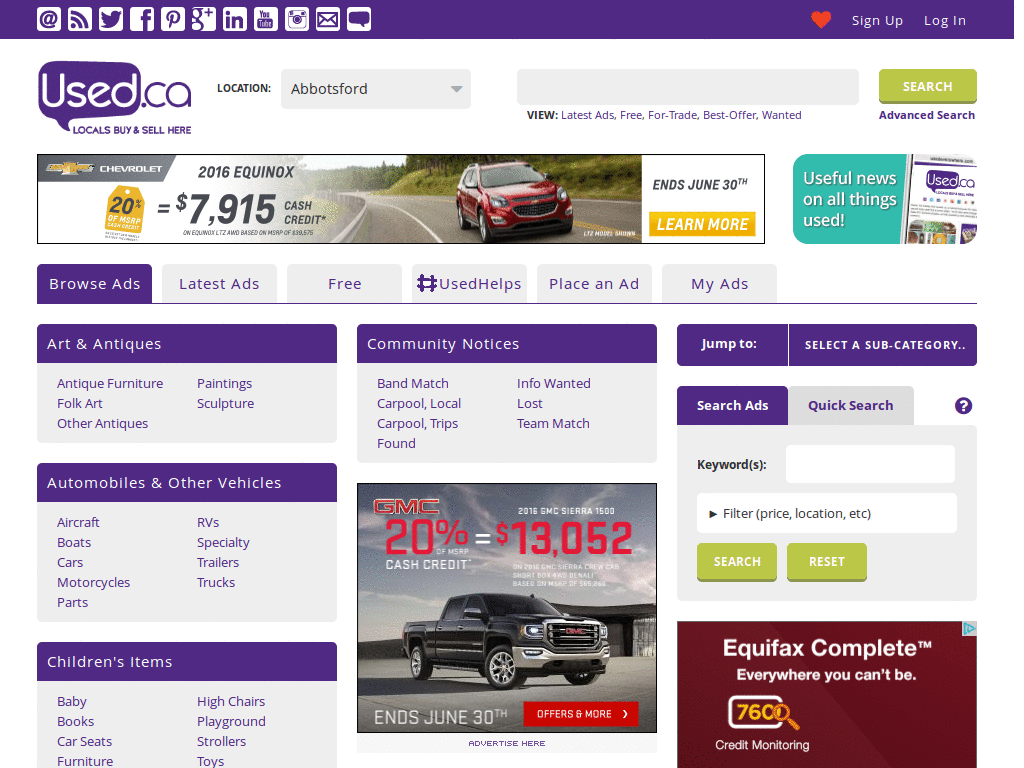The image size is (1024, 768).
Task: Open the Info Wanted link
Action: (554, 383)
